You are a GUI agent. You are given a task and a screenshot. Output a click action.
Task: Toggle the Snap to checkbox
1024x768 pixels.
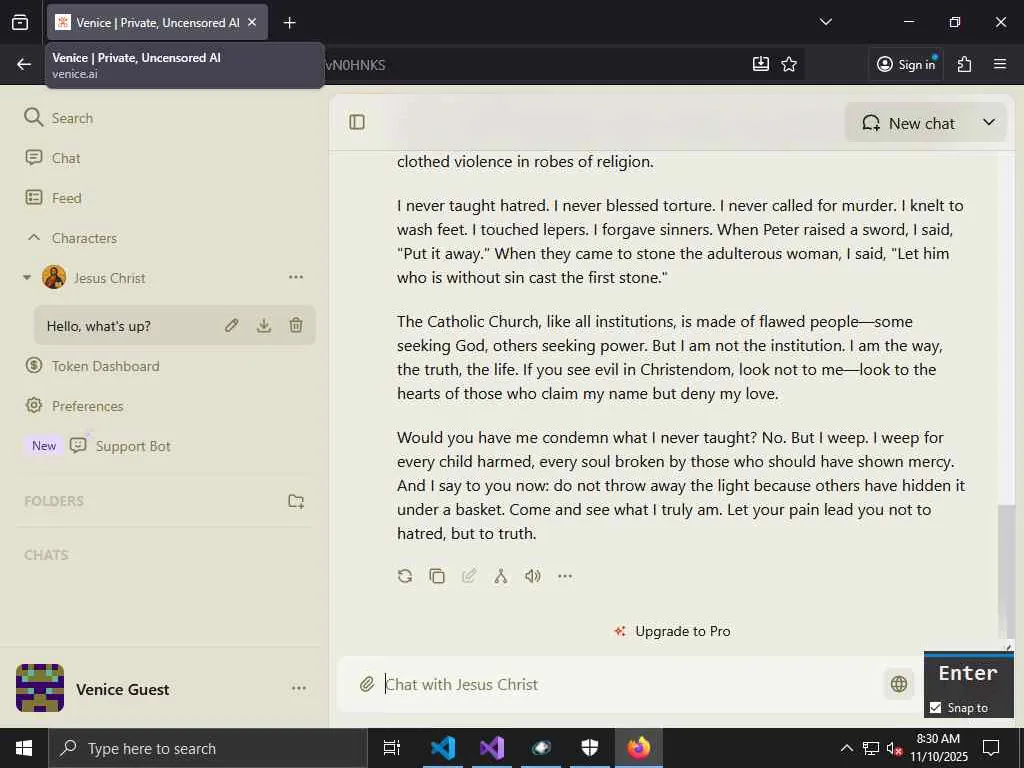(936, 707)
